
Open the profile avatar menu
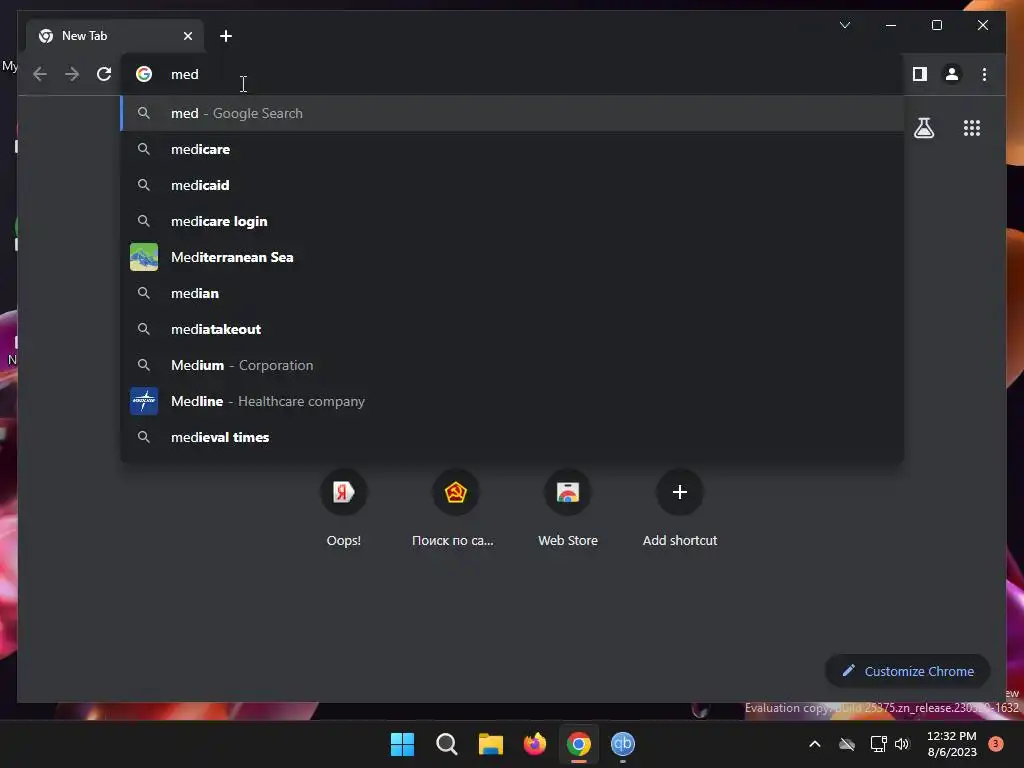click(x=952, y=74)
